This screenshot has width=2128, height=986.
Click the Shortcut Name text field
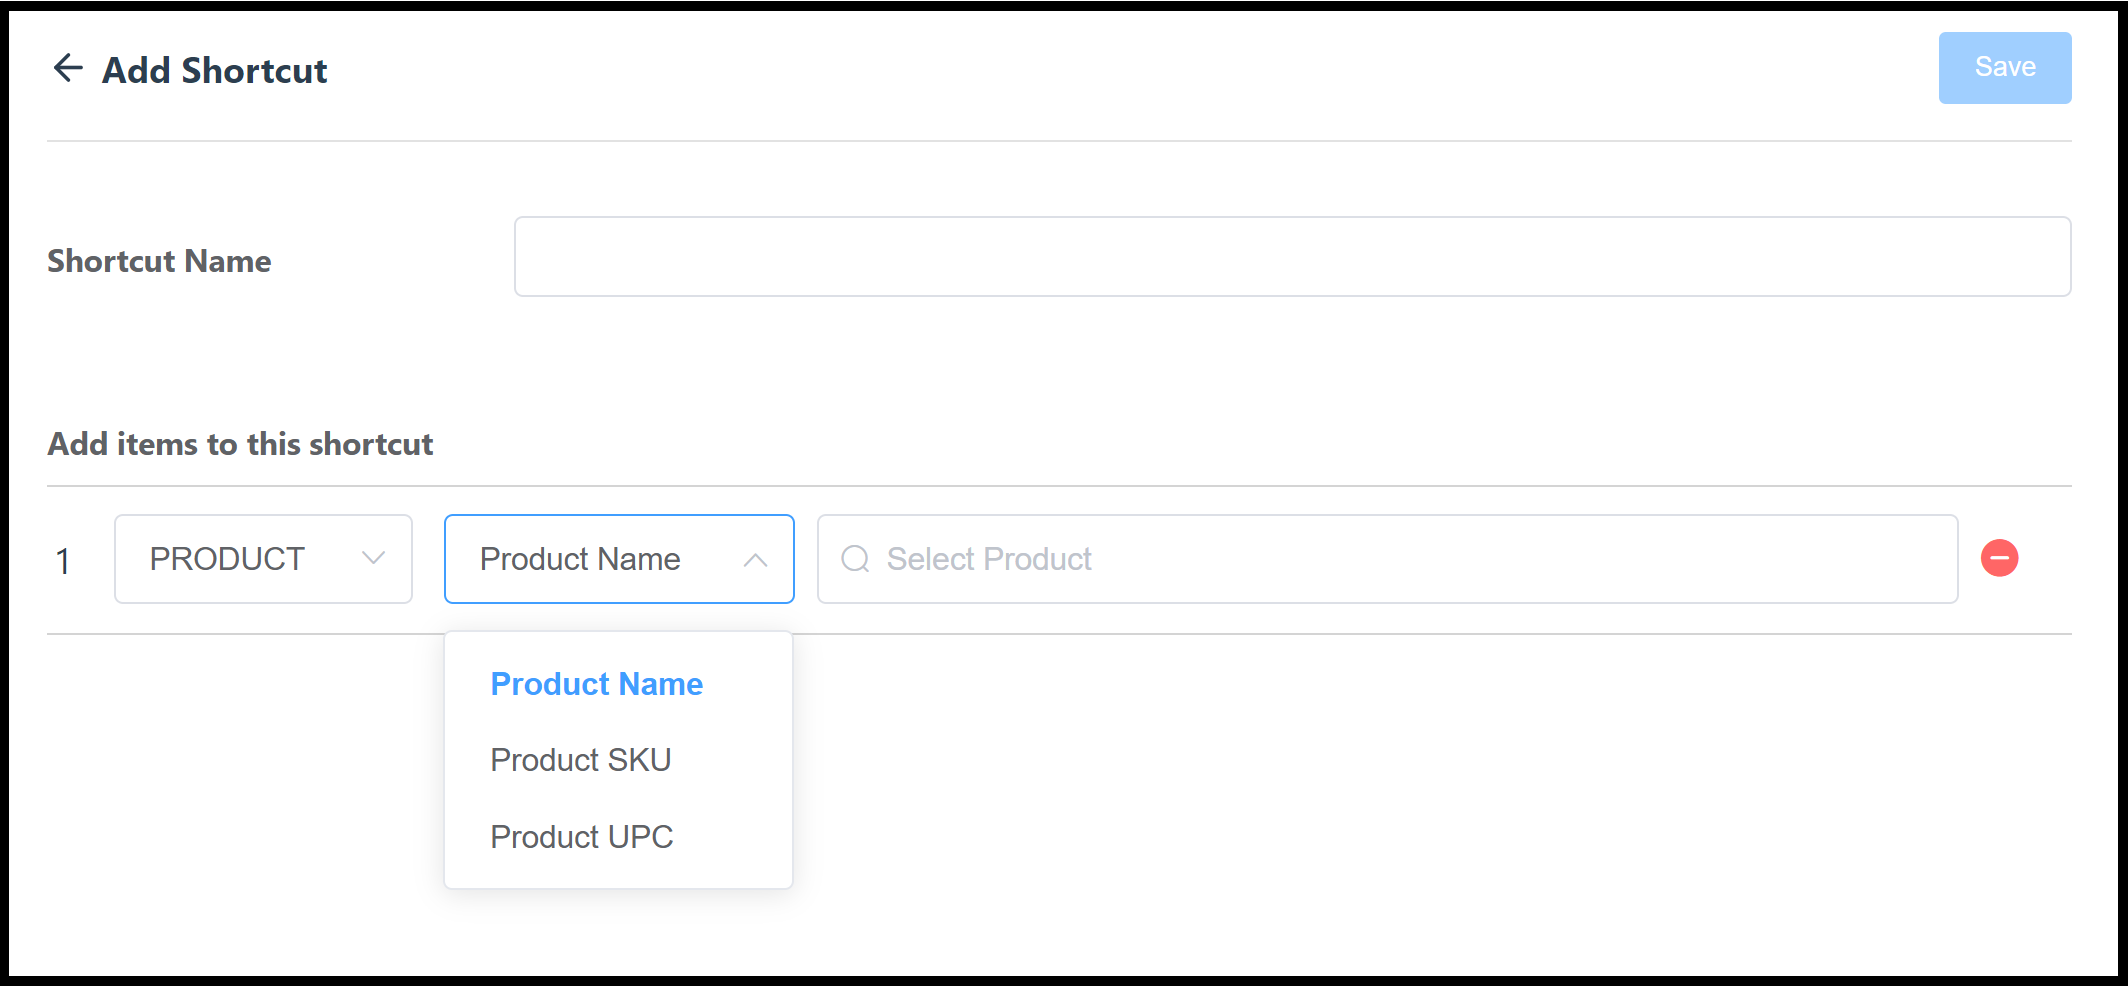click(x=1292, y=256)
